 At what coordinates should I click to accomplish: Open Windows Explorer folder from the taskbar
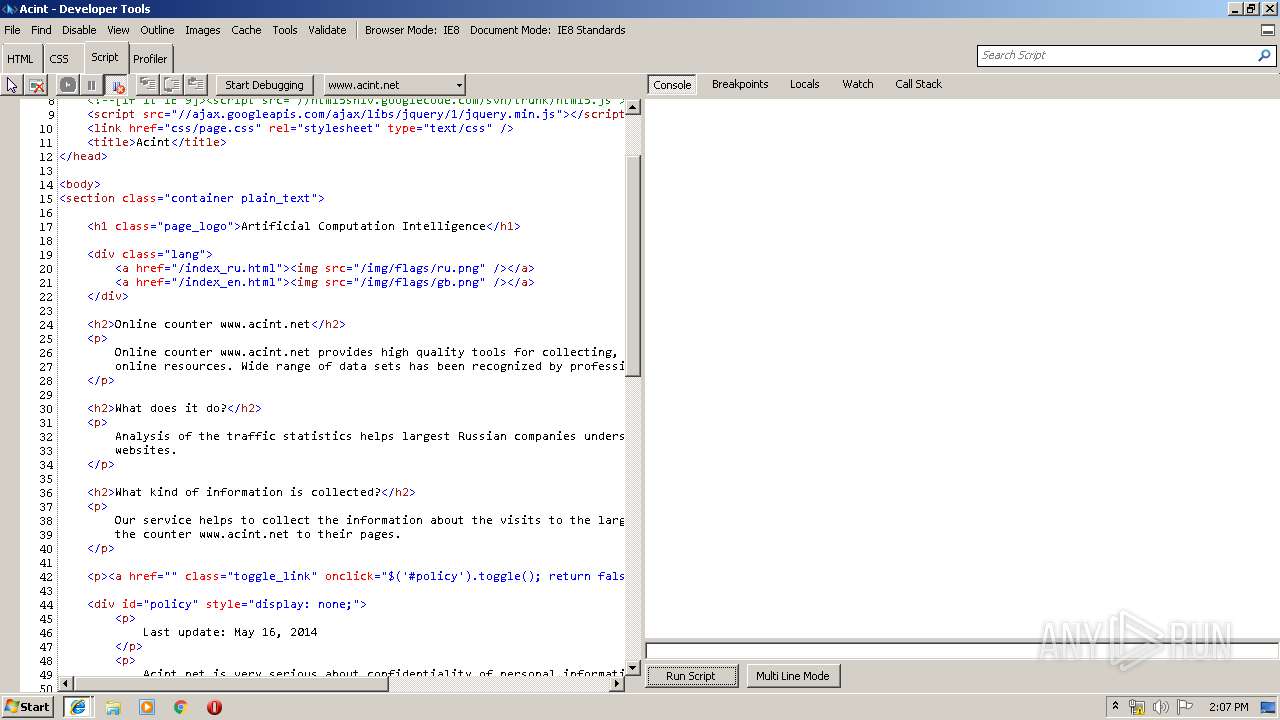point(113,707)
